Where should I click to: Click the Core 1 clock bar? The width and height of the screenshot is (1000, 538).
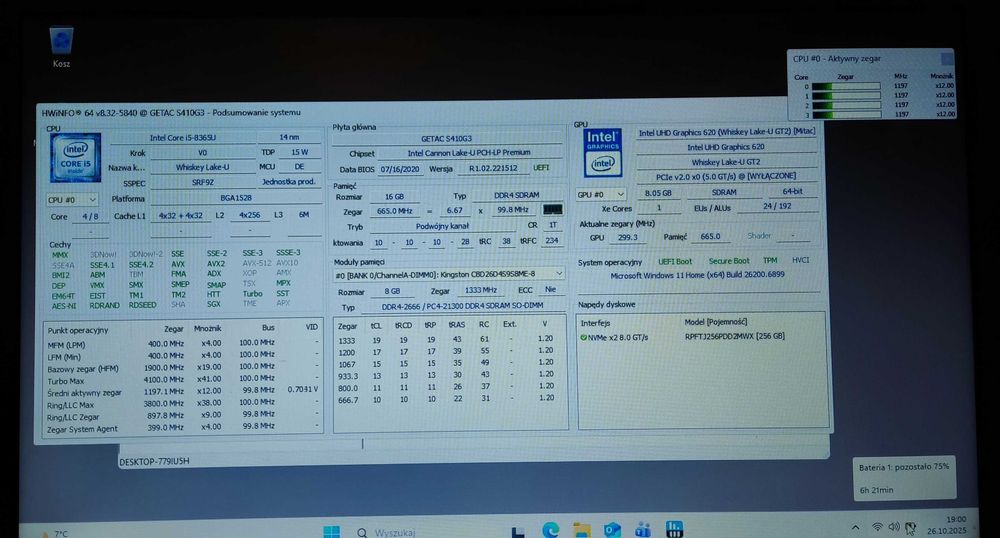click(x=846, y=96)
